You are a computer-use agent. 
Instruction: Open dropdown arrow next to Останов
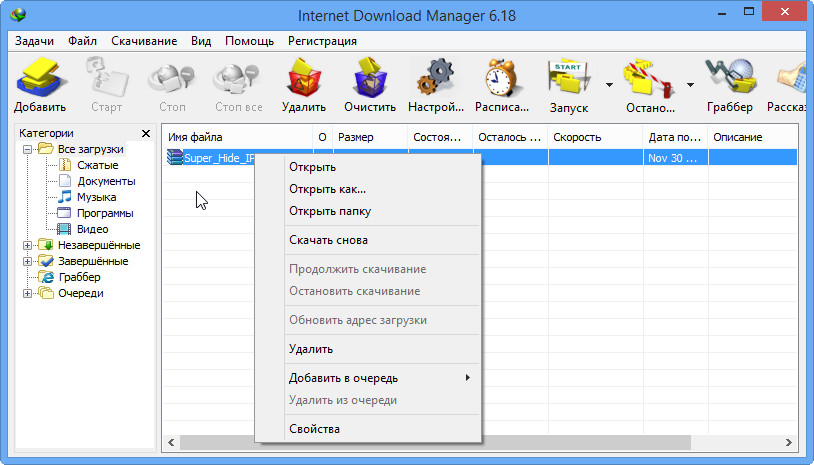690,85
